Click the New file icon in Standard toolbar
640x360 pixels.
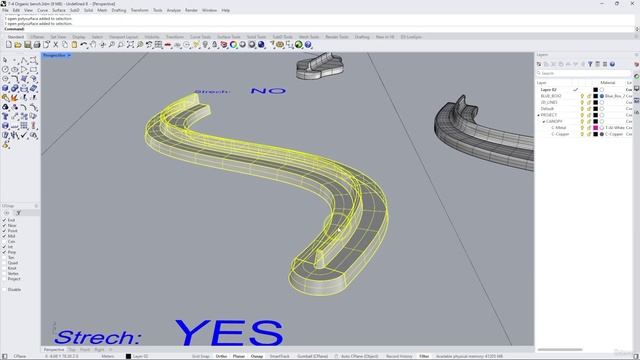tap(9, 45)
